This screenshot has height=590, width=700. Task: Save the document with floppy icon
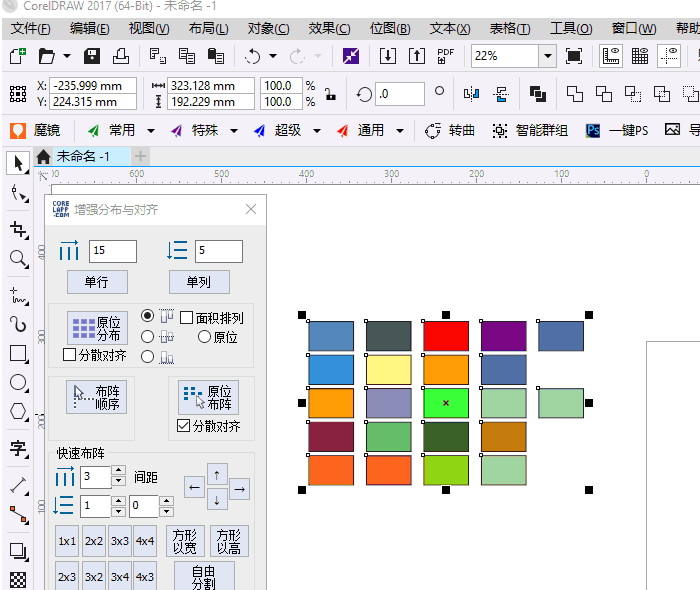92,56
